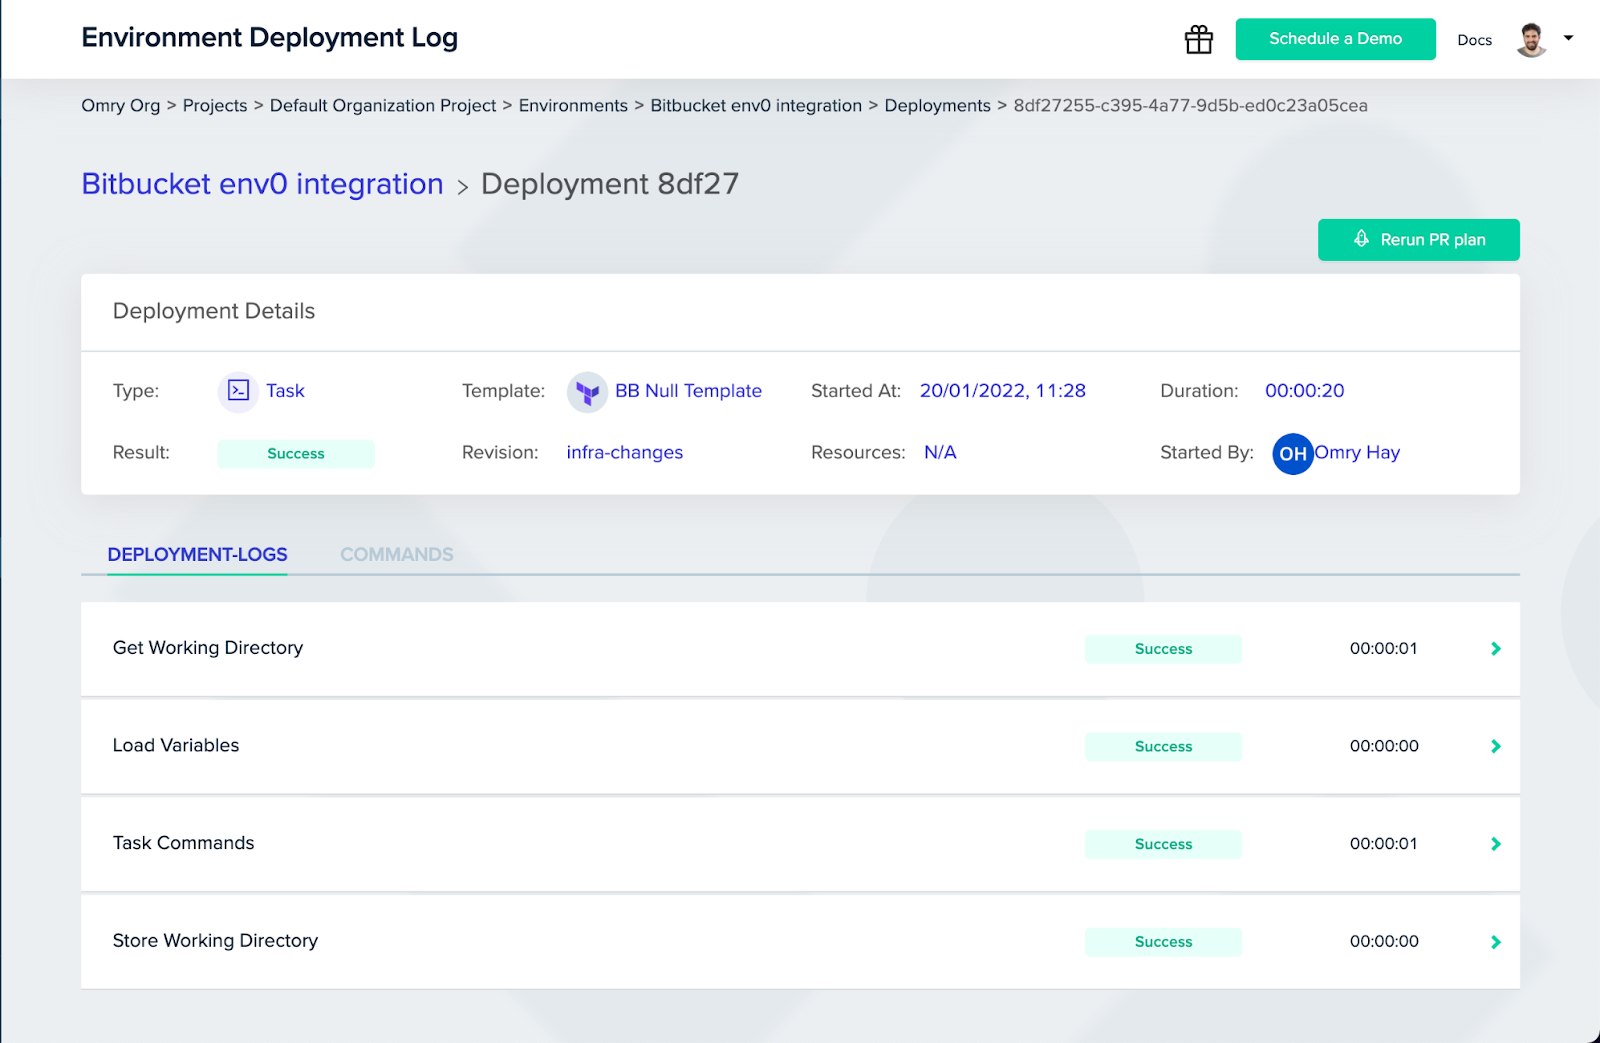Expand the Store Working Directory log row

point(1496,942)
